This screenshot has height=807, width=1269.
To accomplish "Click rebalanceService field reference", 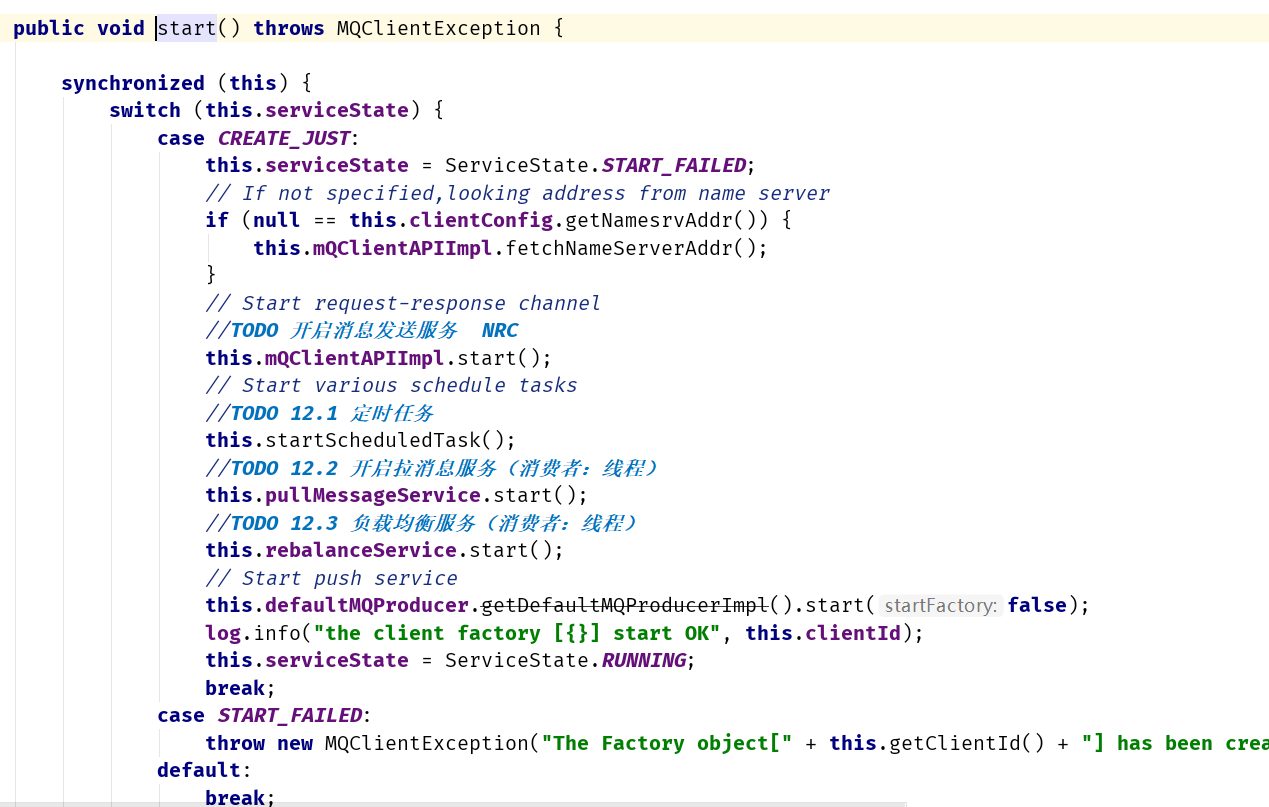I will pyautogui.click(x=361, y=550).
